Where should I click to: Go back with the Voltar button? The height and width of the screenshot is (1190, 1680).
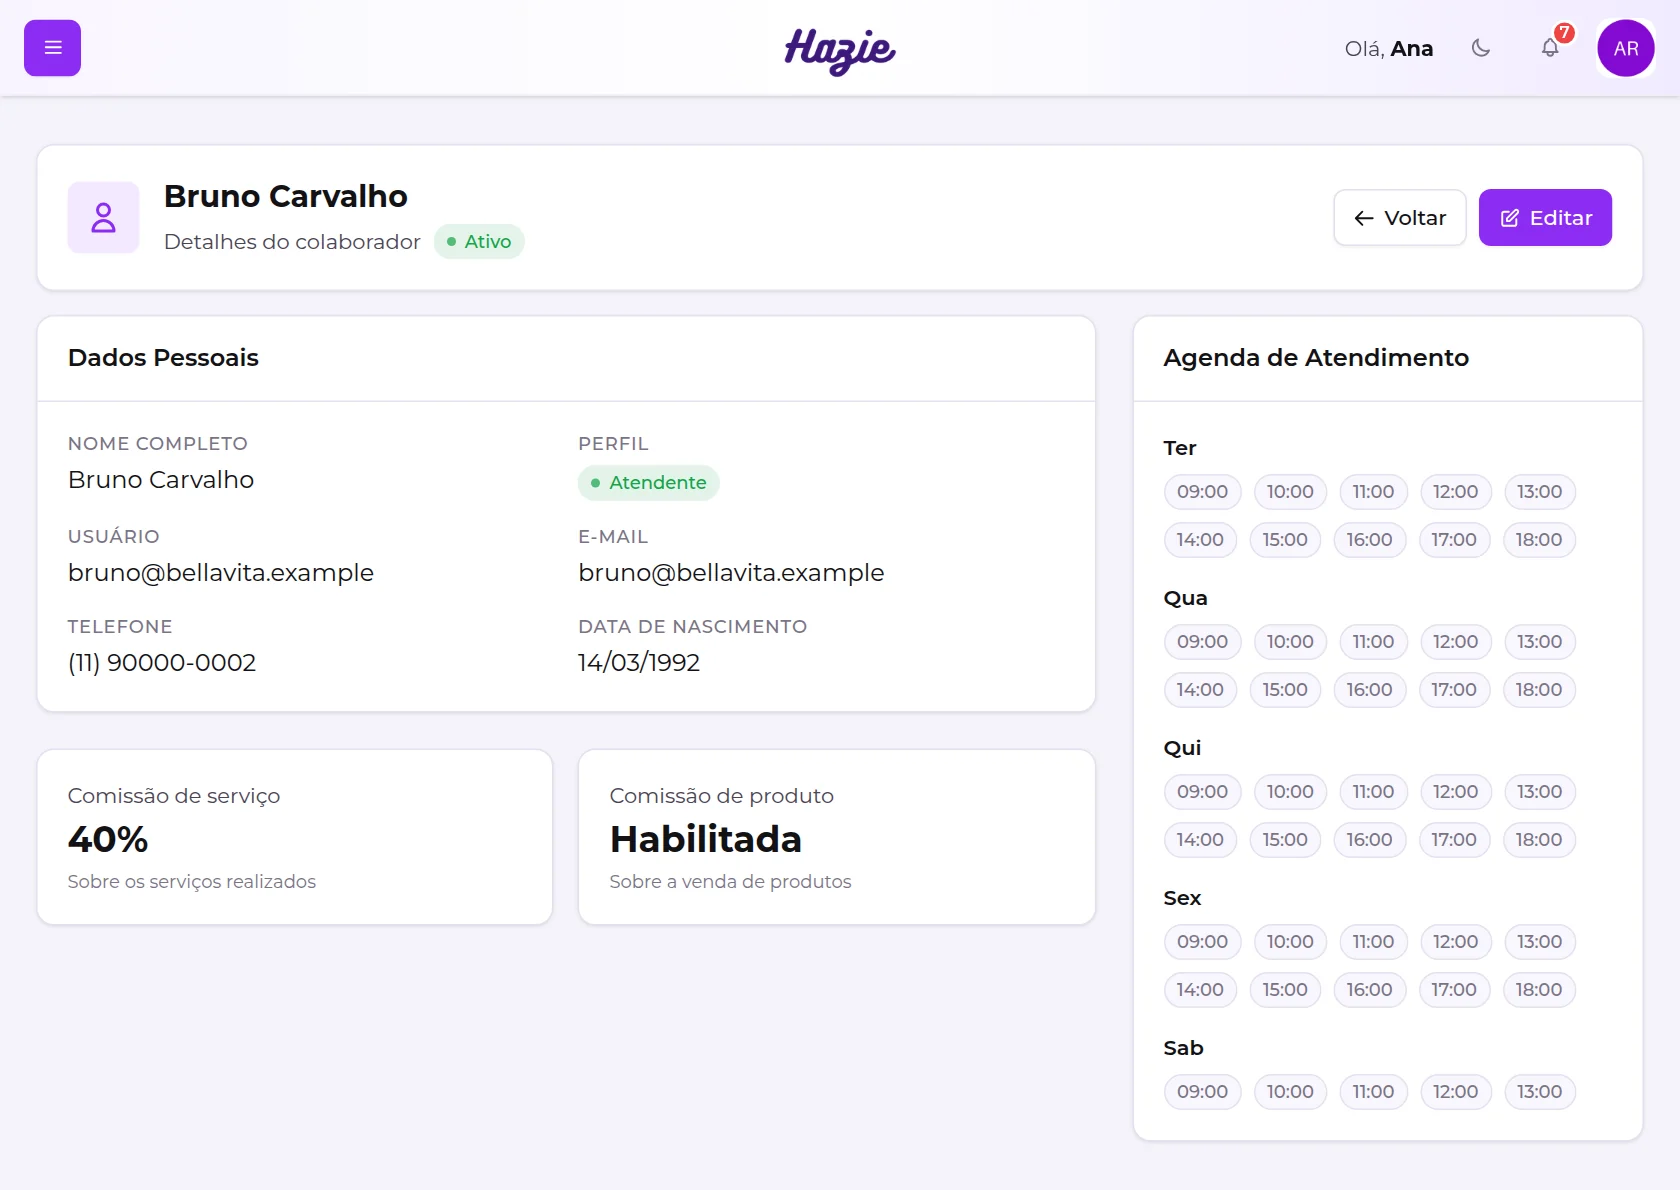coord(1400,217)
